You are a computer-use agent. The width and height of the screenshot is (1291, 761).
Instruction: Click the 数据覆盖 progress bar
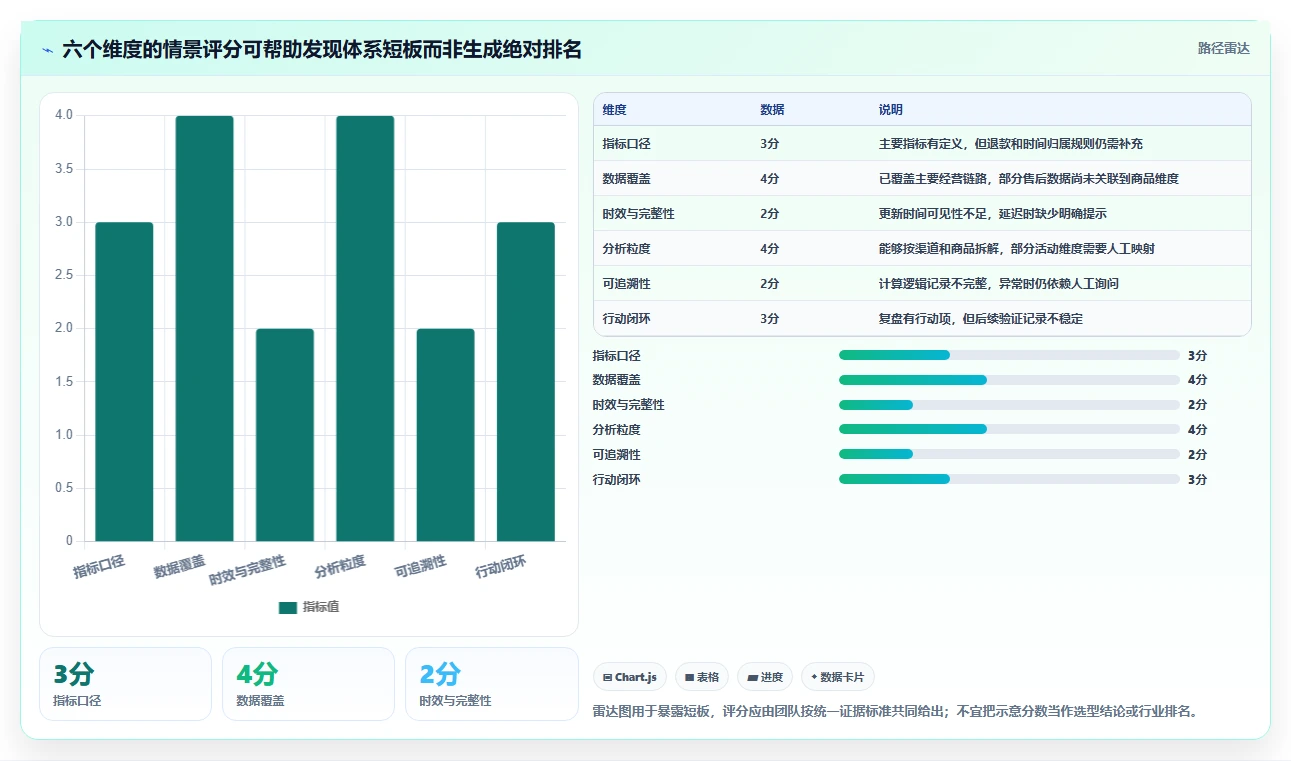[x=1009, y=380]
